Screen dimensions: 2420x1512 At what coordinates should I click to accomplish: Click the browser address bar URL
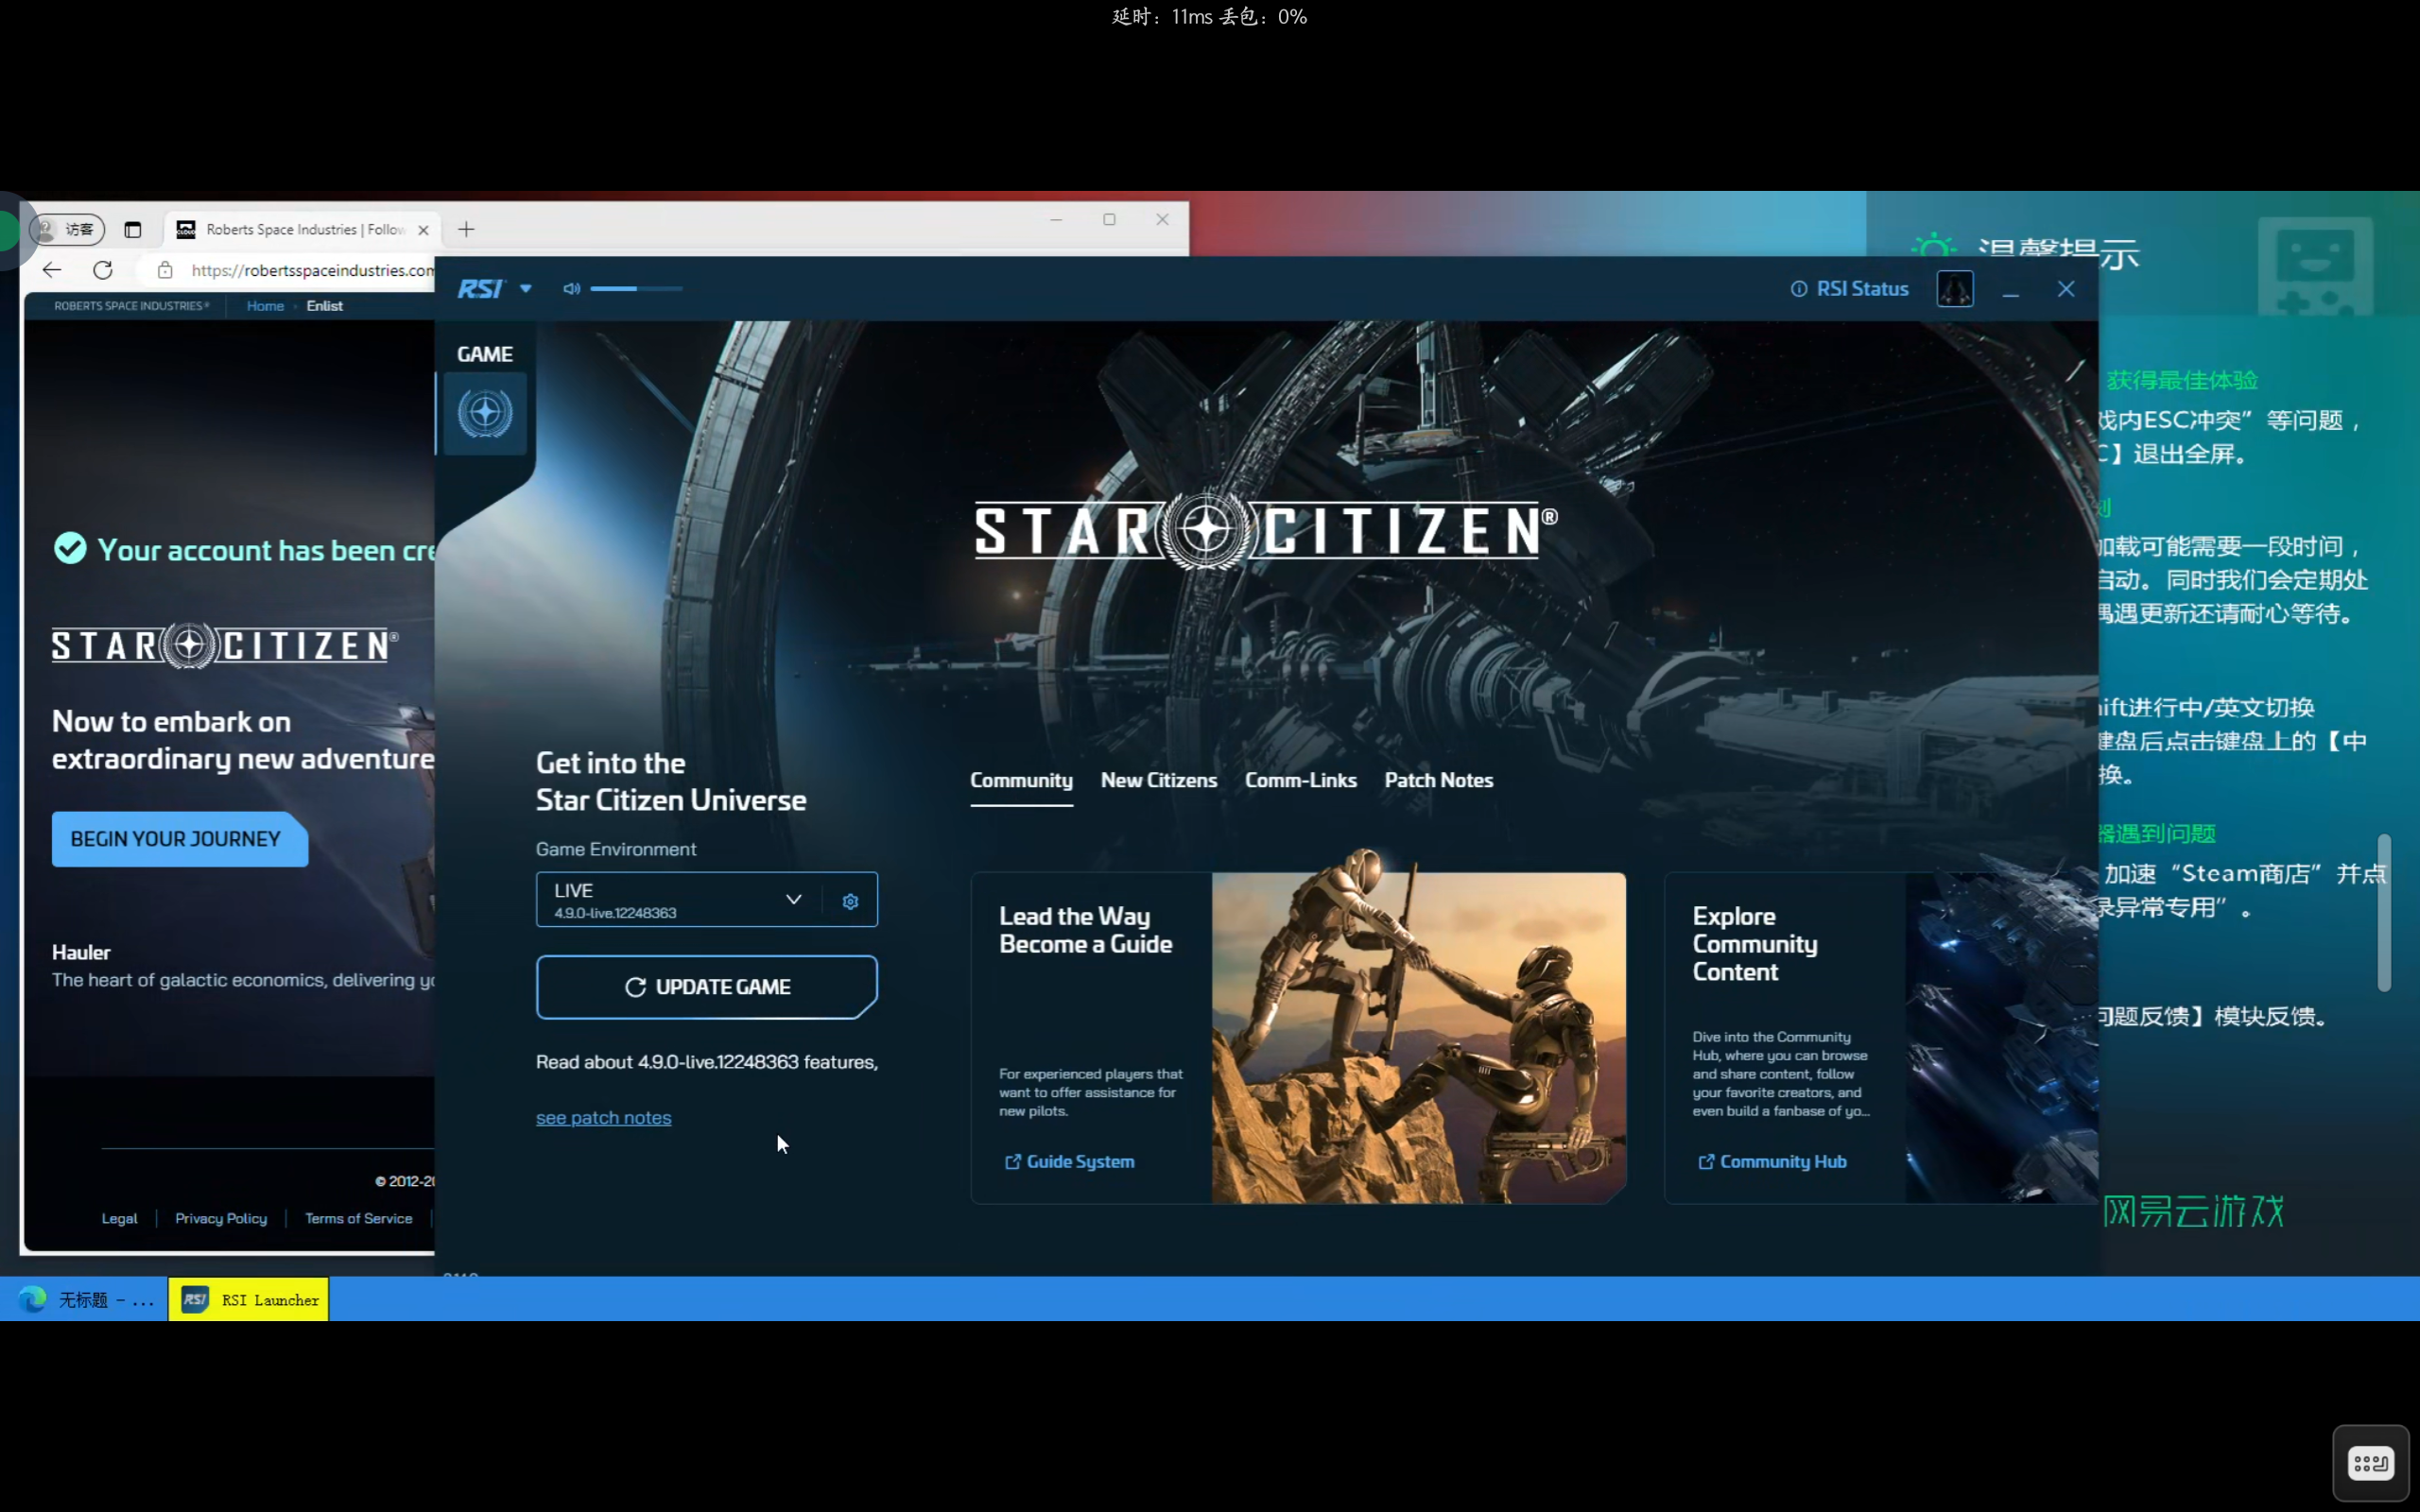(312, 270)
